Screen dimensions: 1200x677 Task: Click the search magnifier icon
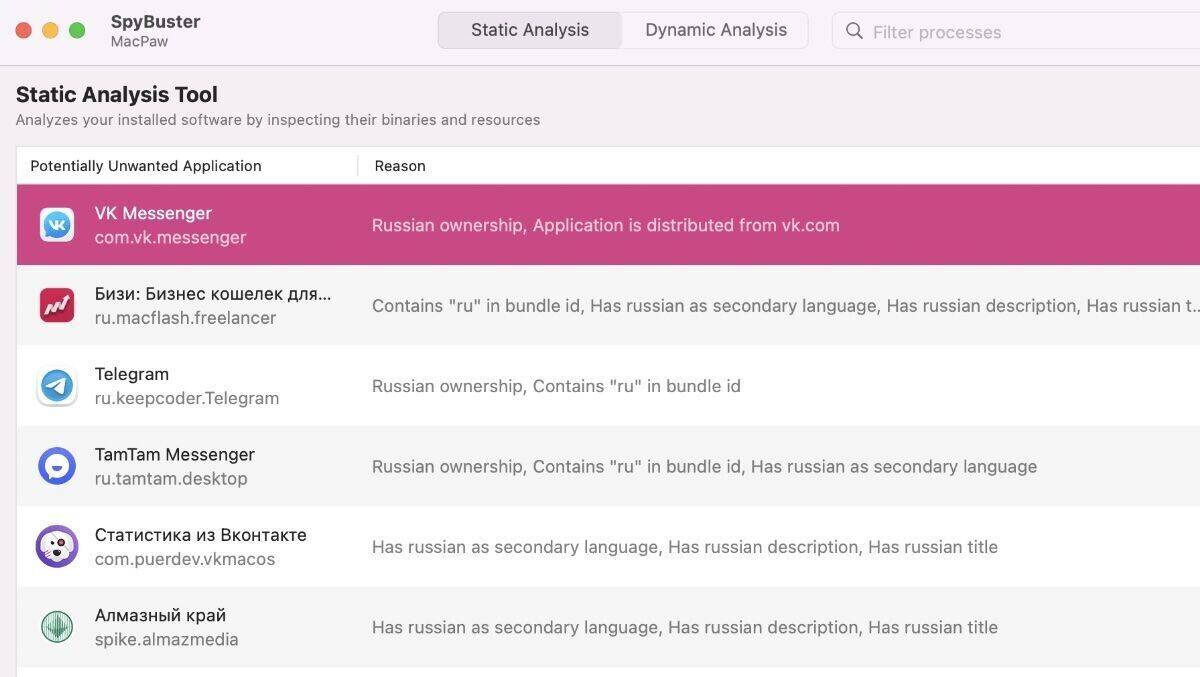pos(854,31)
